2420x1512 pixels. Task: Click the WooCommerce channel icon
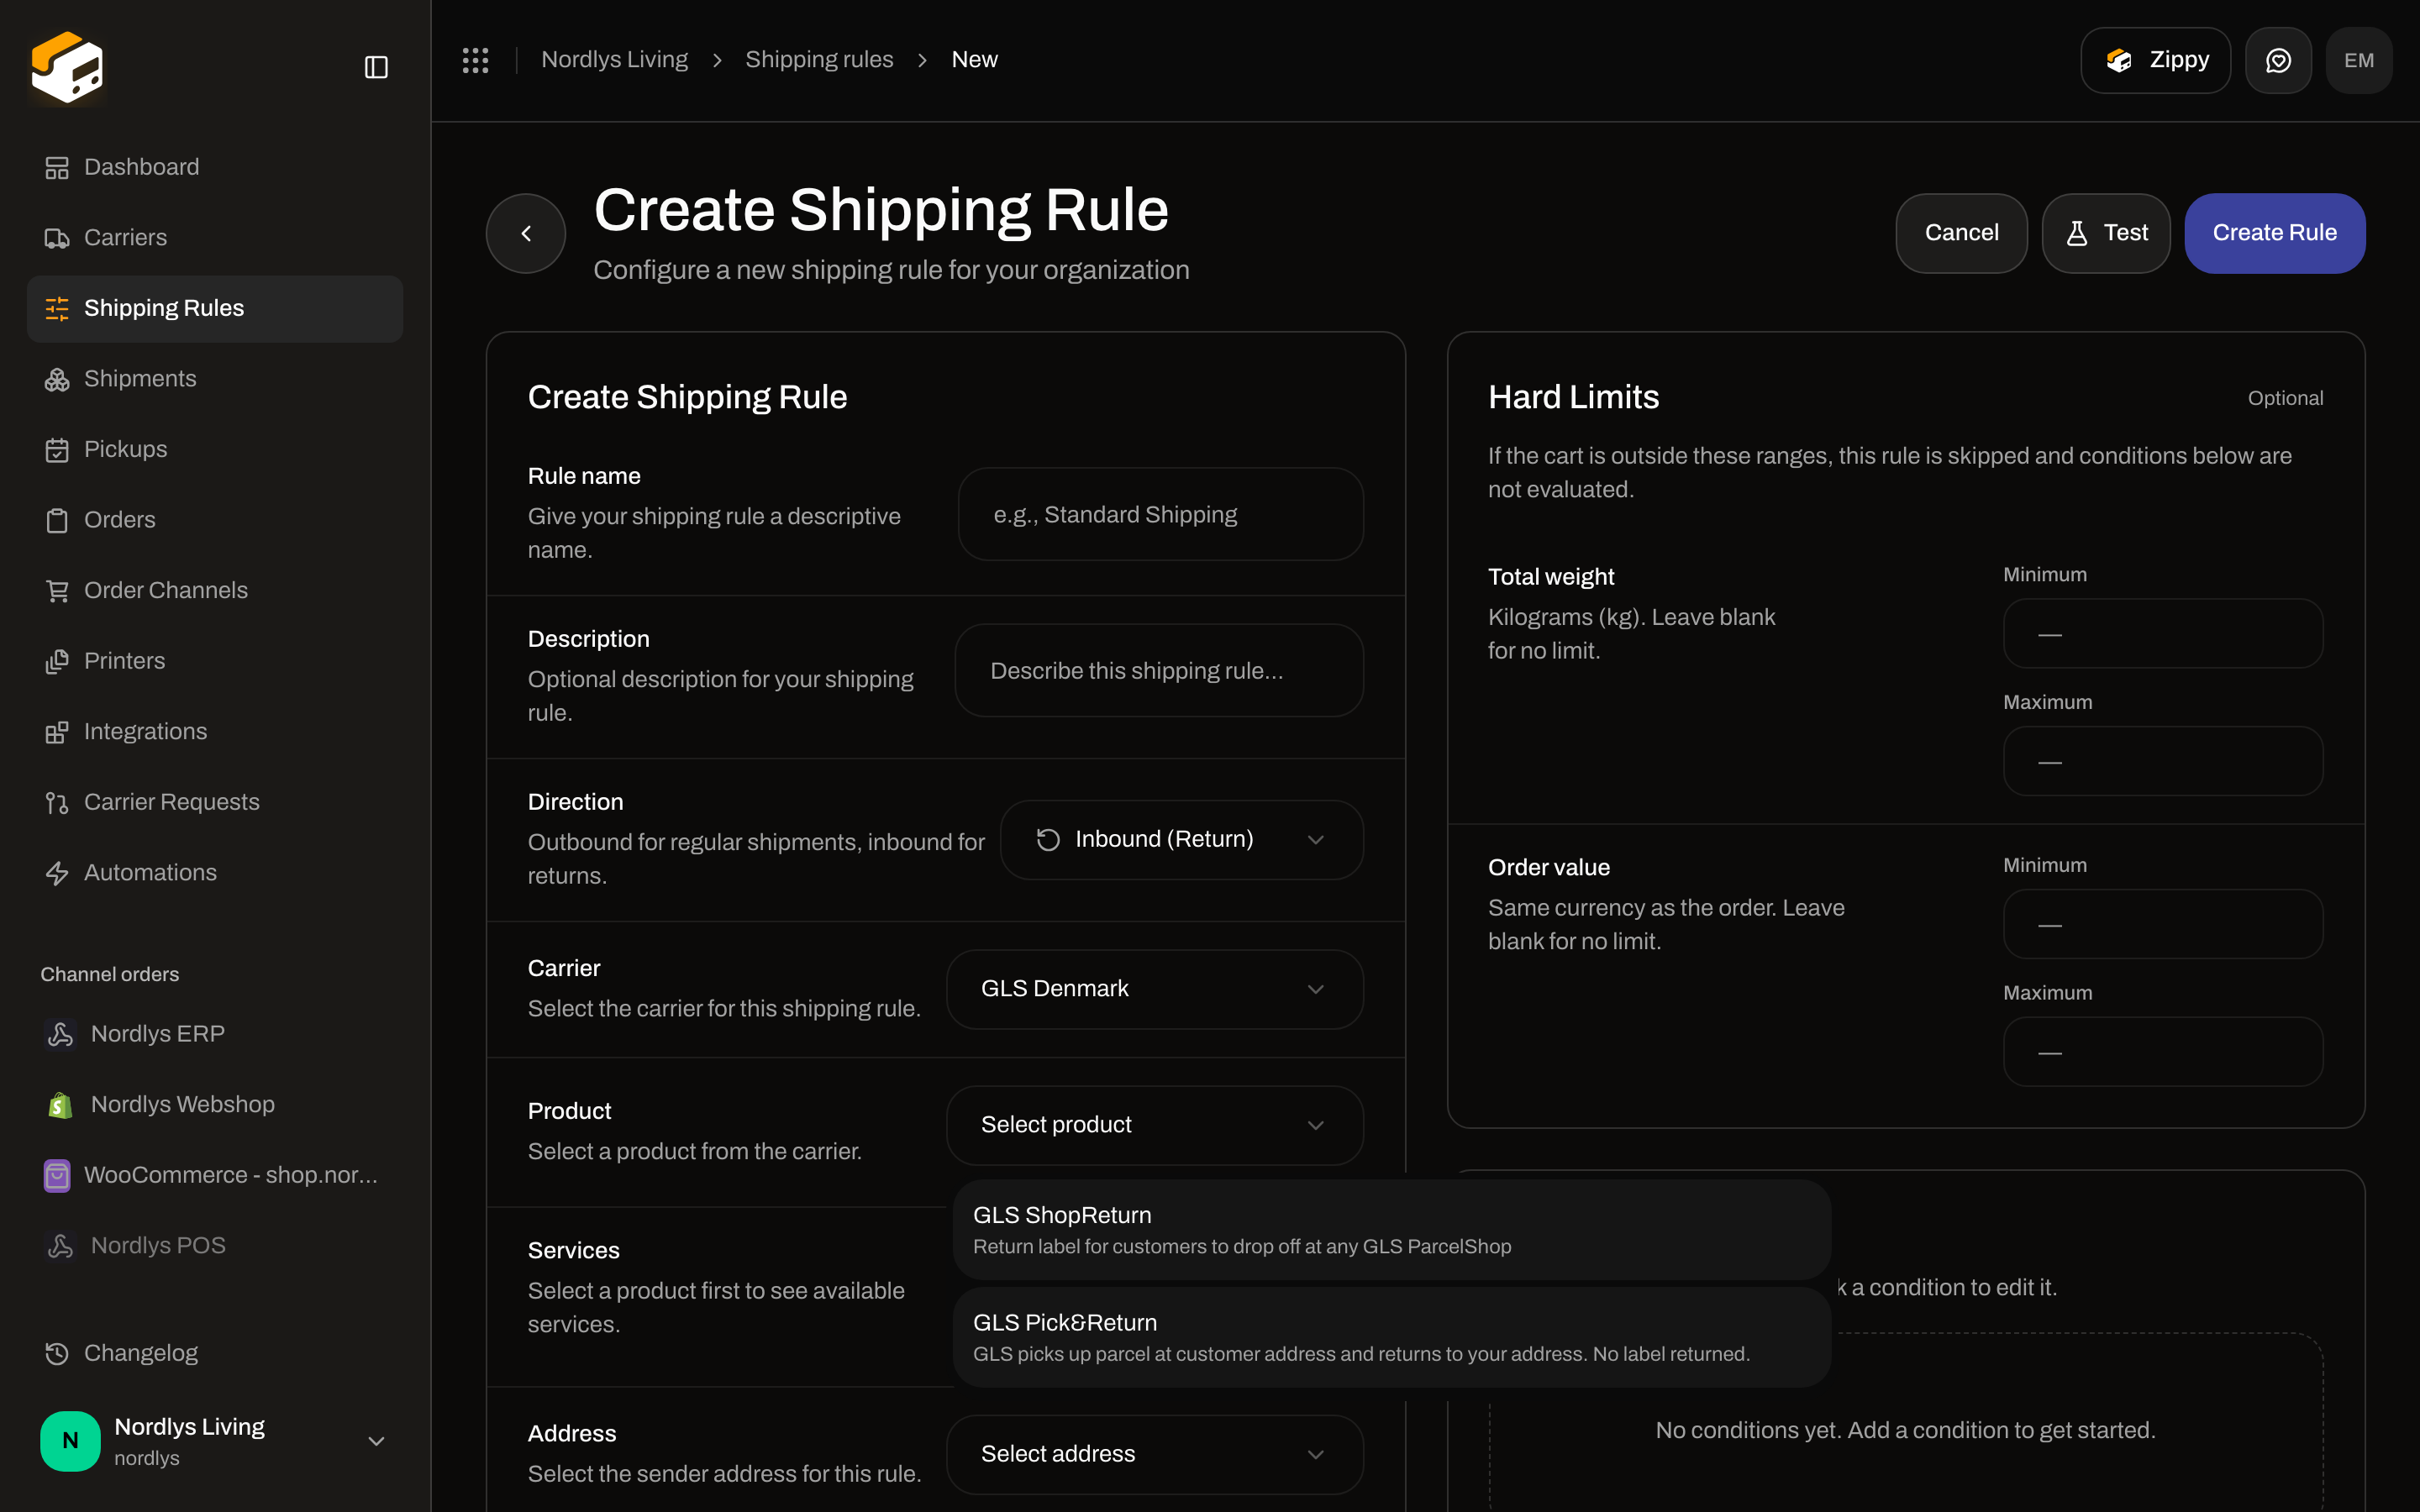[57, 1175]
